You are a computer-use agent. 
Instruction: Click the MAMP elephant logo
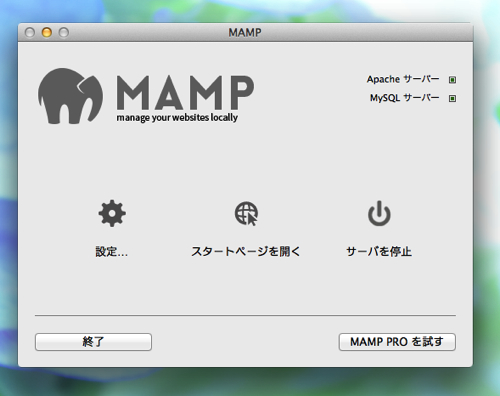(x=70, y=96)
